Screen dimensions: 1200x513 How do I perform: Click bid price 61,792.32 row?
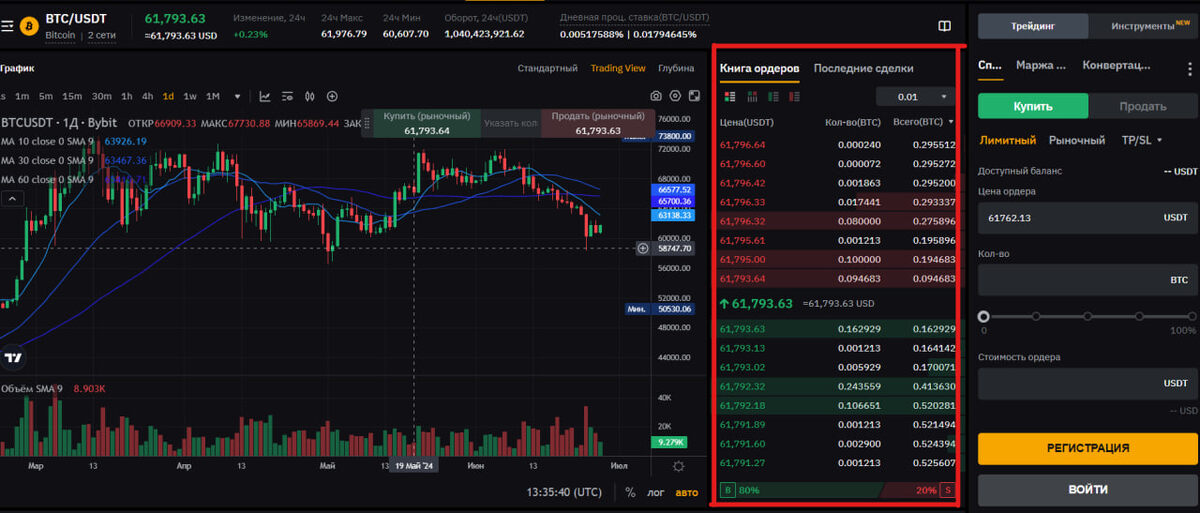838,386
